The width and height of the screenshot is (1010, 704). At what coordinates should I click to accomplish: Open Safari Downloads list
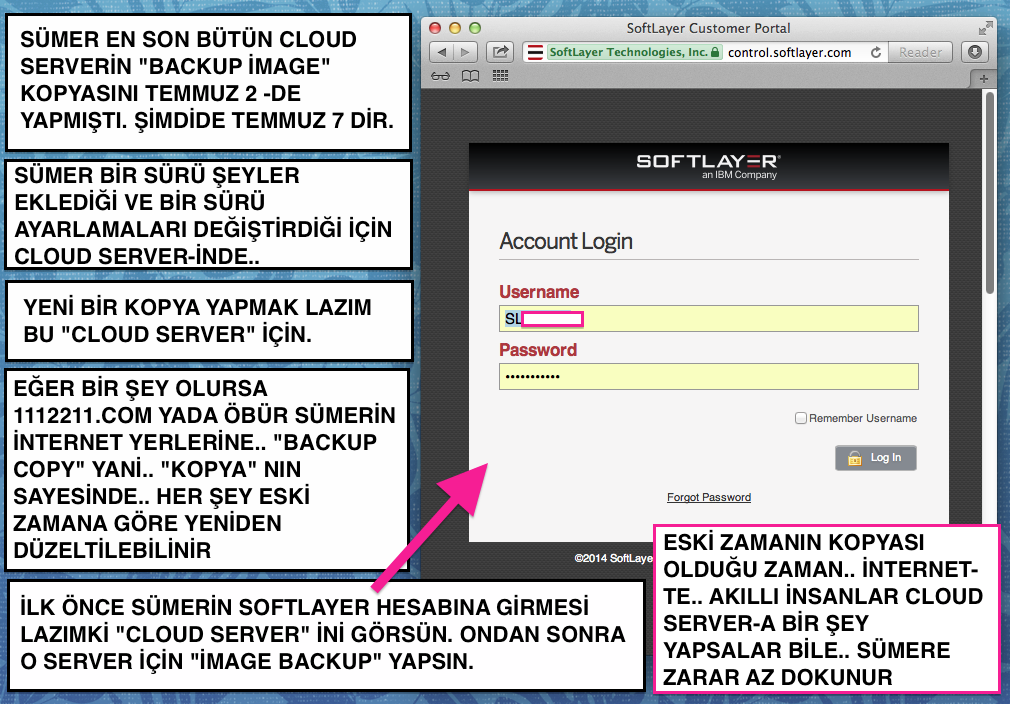click(x=975, y=52)
